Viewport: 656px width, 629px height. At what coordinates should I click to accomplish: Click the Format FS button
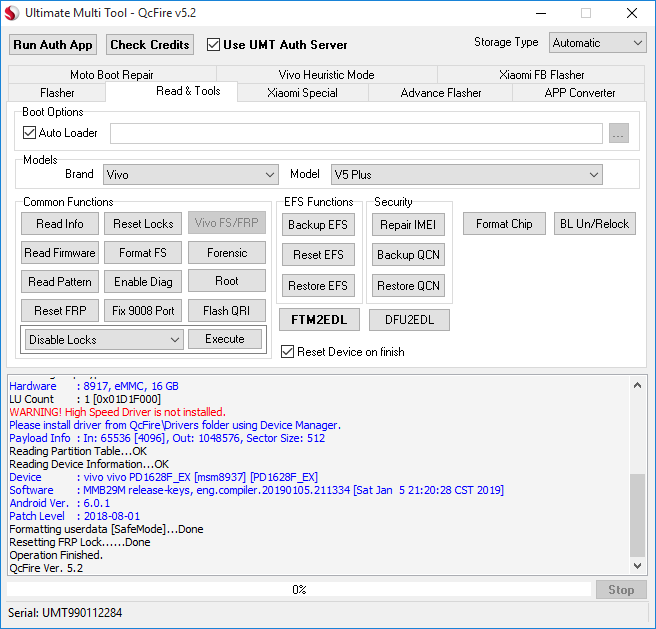click(x=143, y=253)
